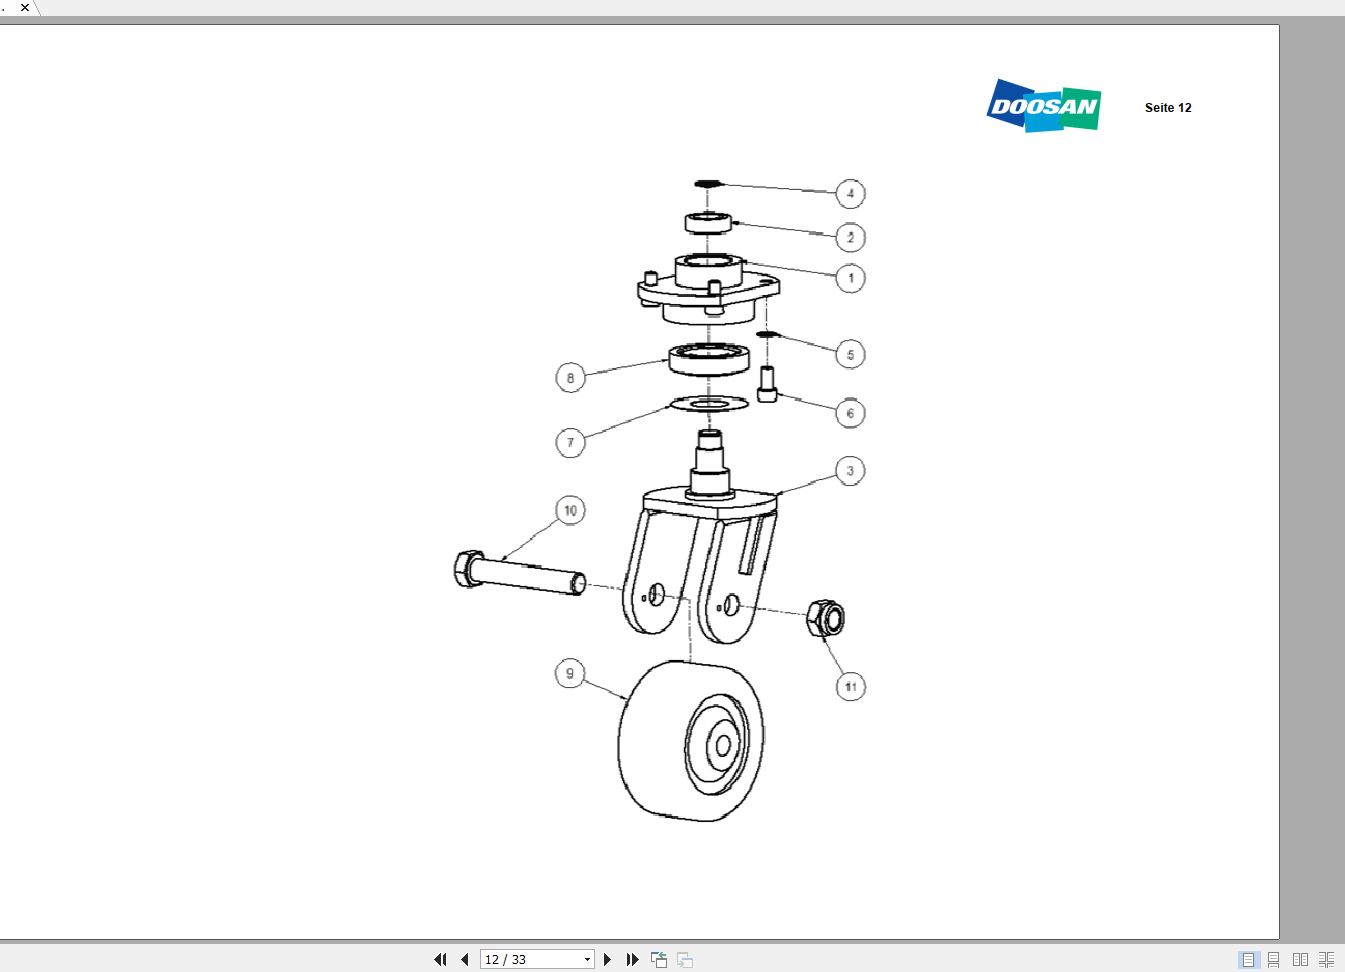Click the go-to-previous-view icon
This screenshot has height=972, width=1345.
(659, 959)
